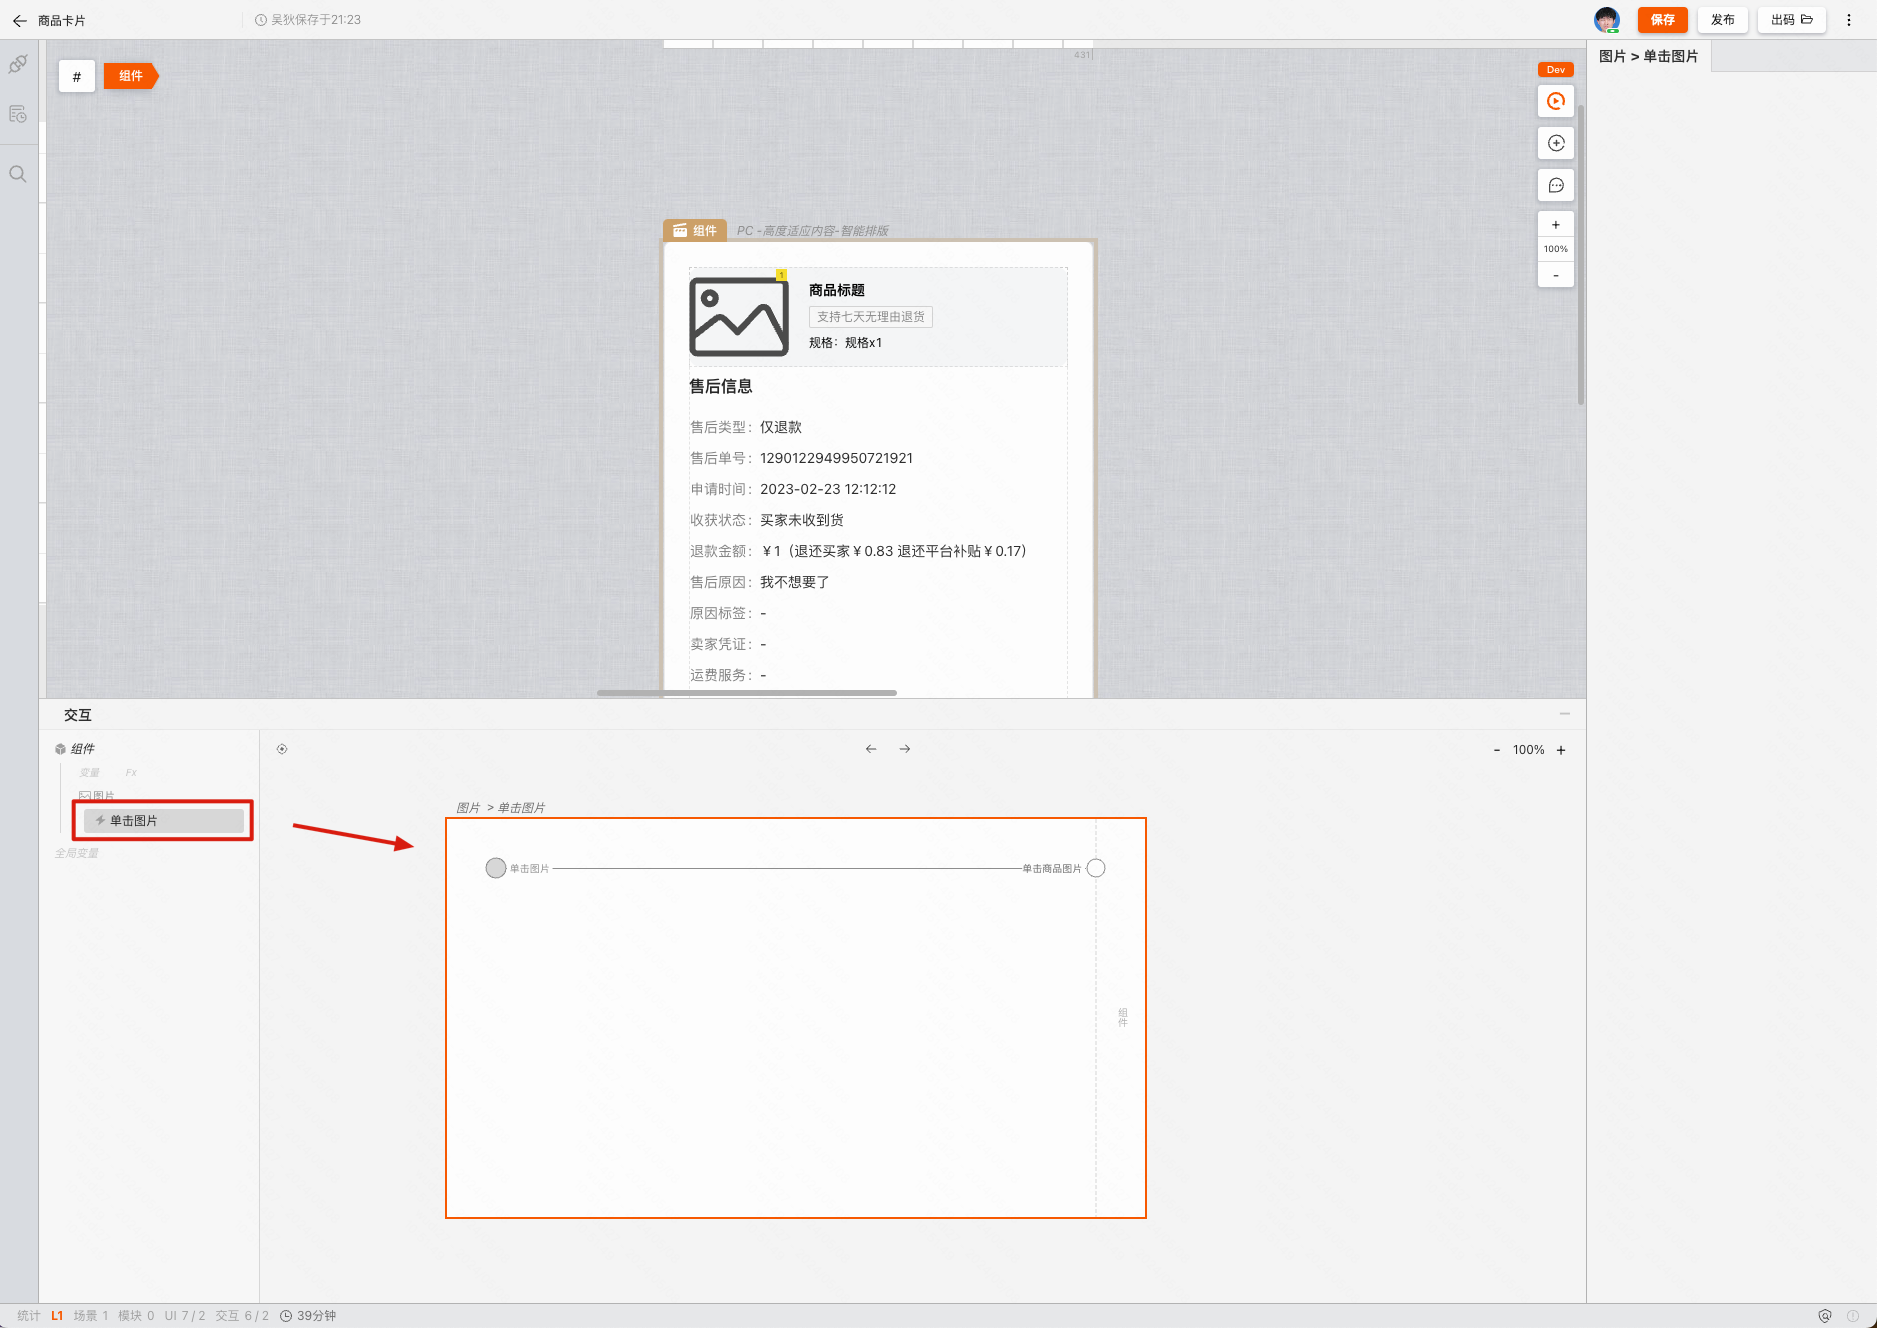
Task: Click 全局变量 in interaction panel
Action: tap(77, 853)
